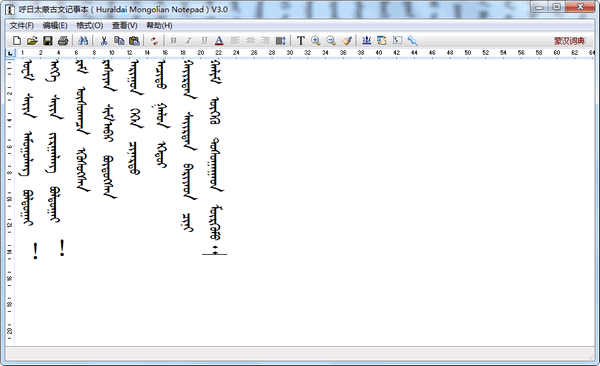Viewport: 600px width, 366px height.
Task: Toggle bold formatting with the B icon
Action: [173, 41]
